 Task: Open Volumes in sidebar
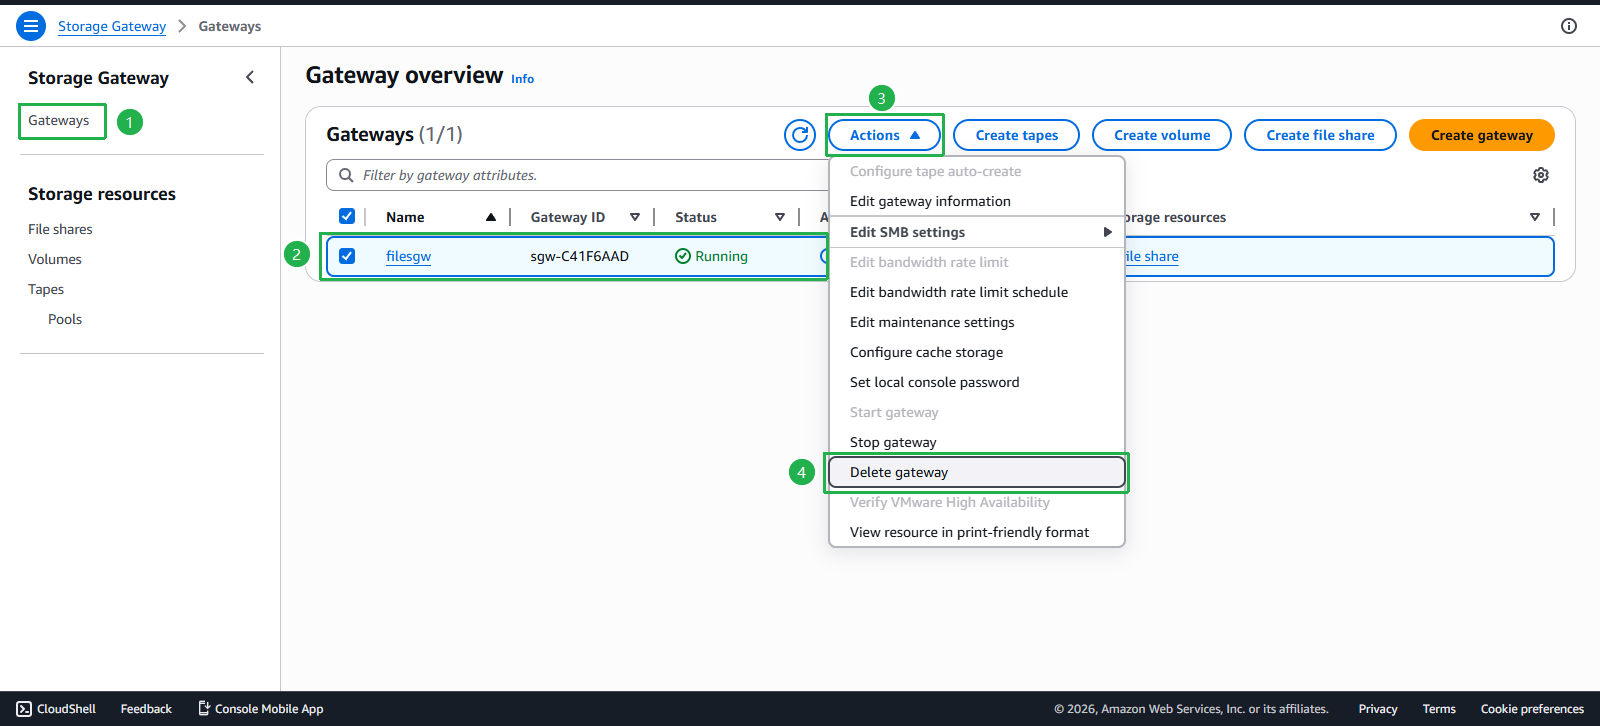coord(55,259)
